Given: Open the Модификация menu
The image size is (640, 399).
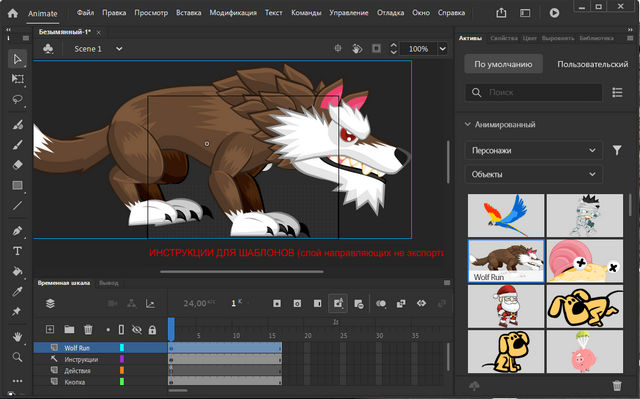Looking at the screenshot, I should (x=233, y=13).
